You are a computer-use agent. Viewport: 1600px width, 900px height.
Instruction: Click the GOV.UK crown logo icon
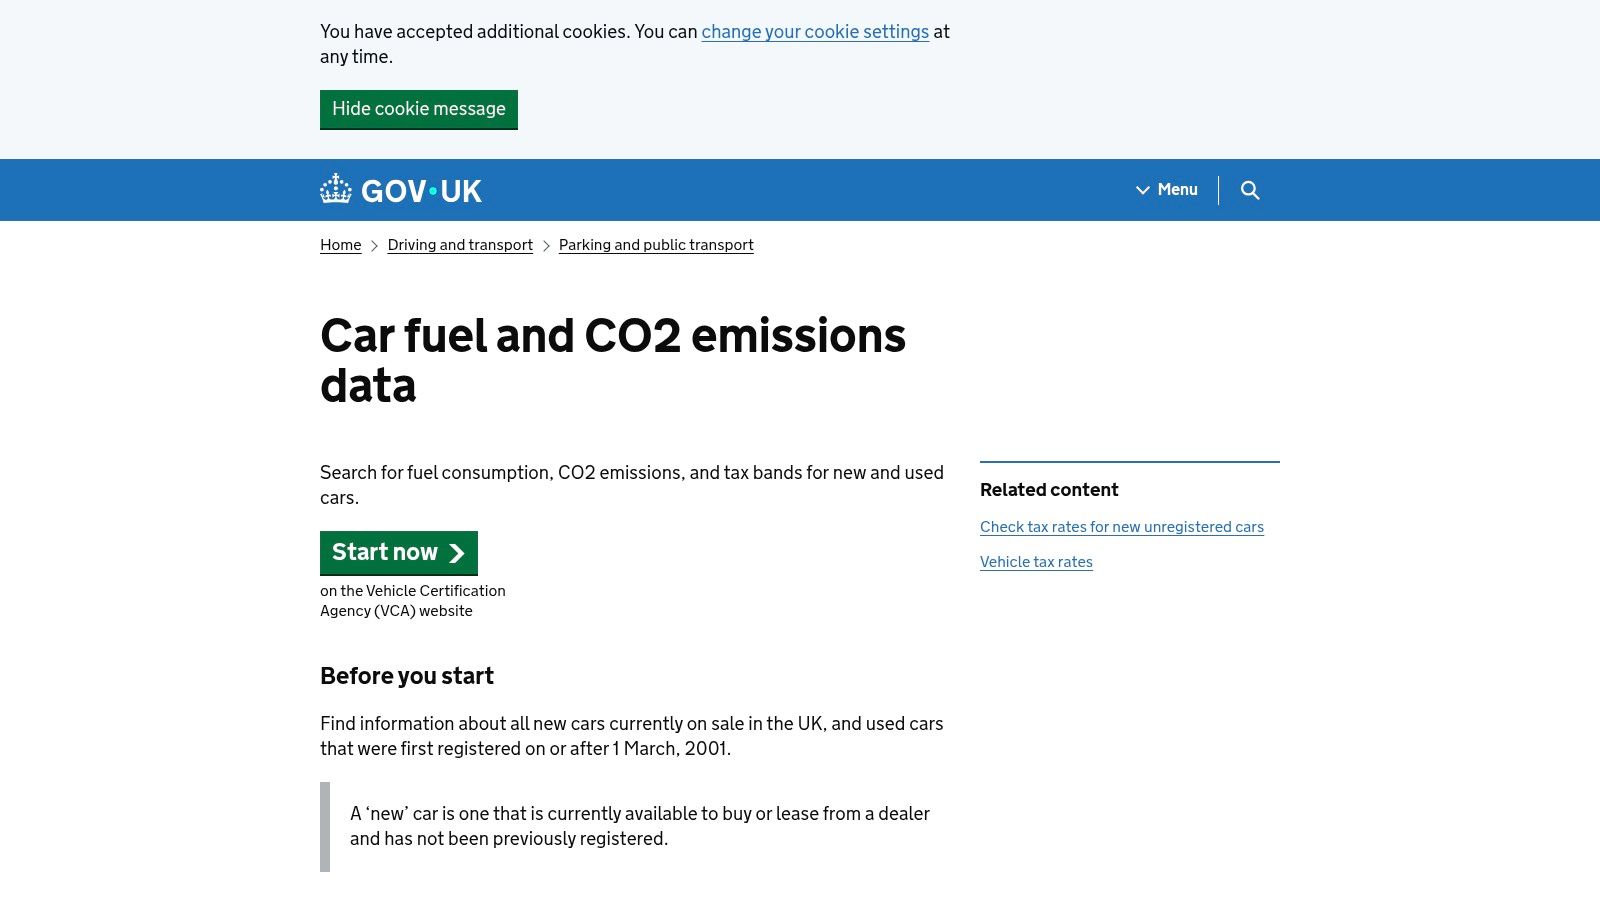click(x=336, y=189)
